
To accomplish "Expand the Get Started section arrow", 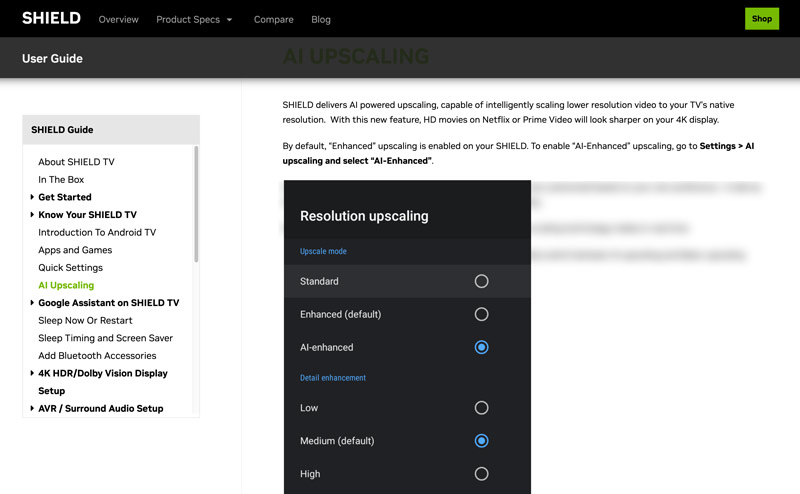I will (32, 197).
